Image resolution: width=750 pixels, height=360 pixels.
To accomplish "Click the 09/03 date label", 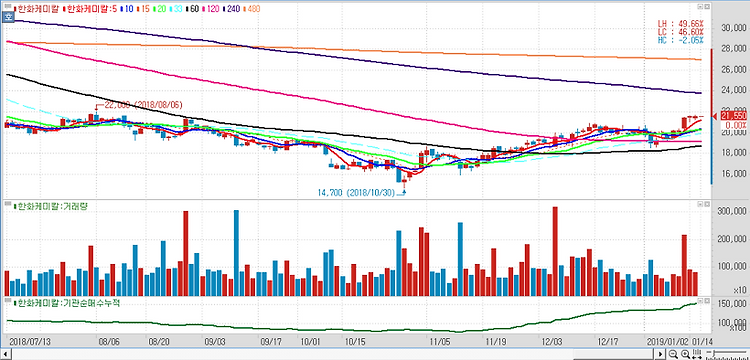I will (215, 342).
